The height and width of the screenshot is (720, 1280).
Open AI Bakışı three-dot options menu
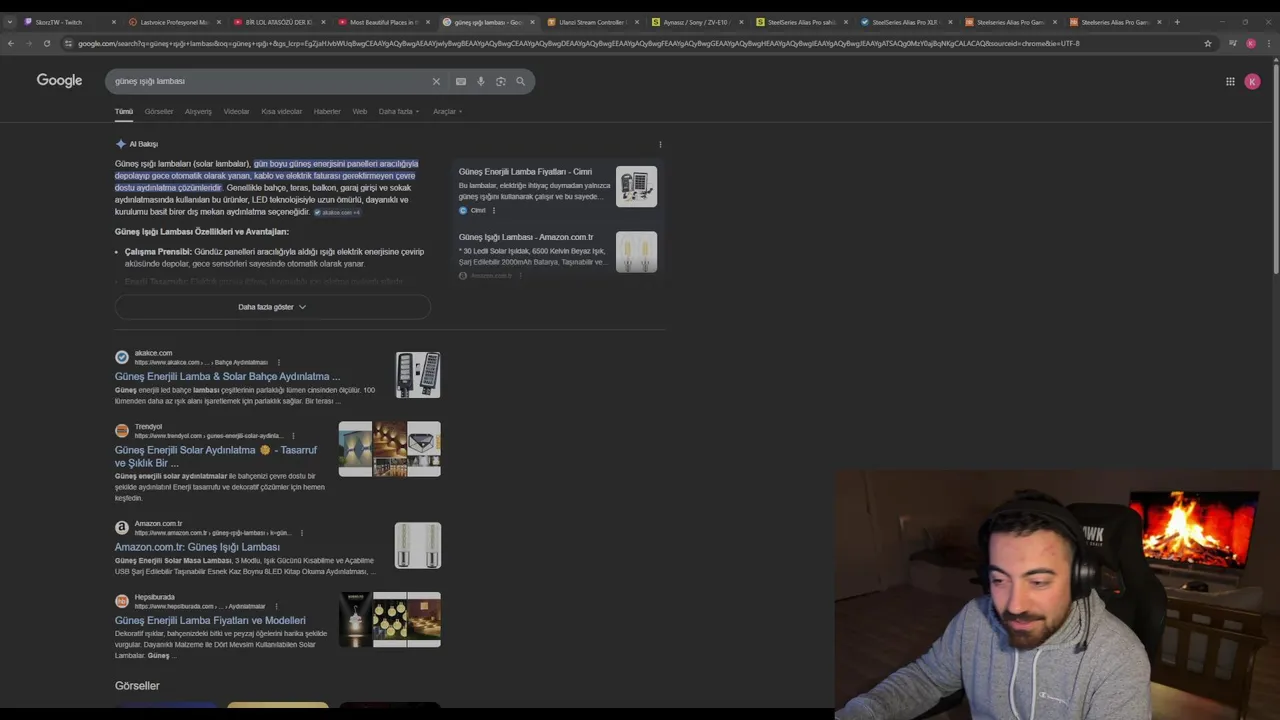(660, 144)
